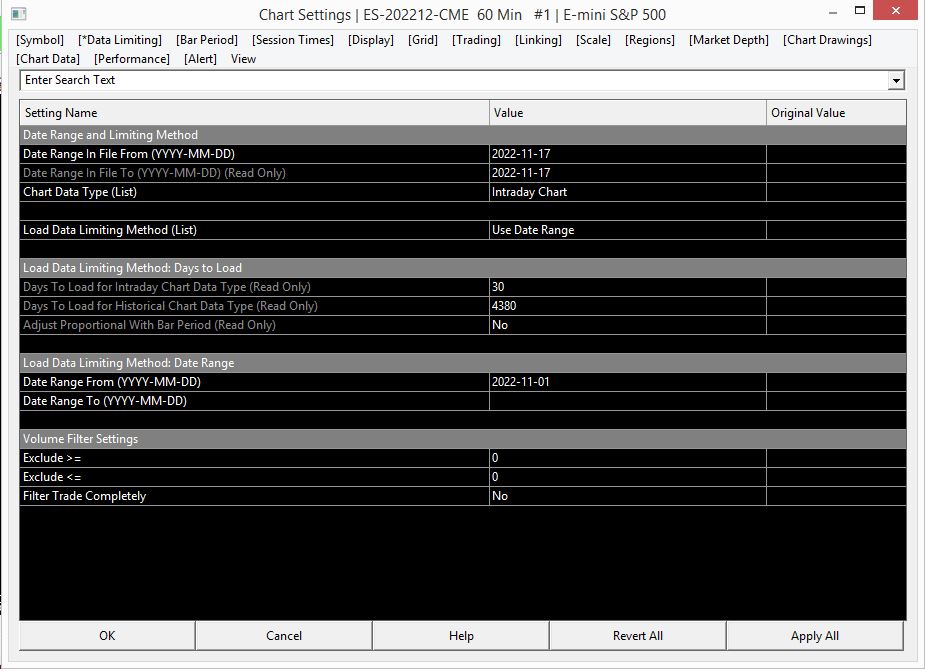Click the Revert All button
This screenshot has height=671, width=925.
(x=638, y=636)
